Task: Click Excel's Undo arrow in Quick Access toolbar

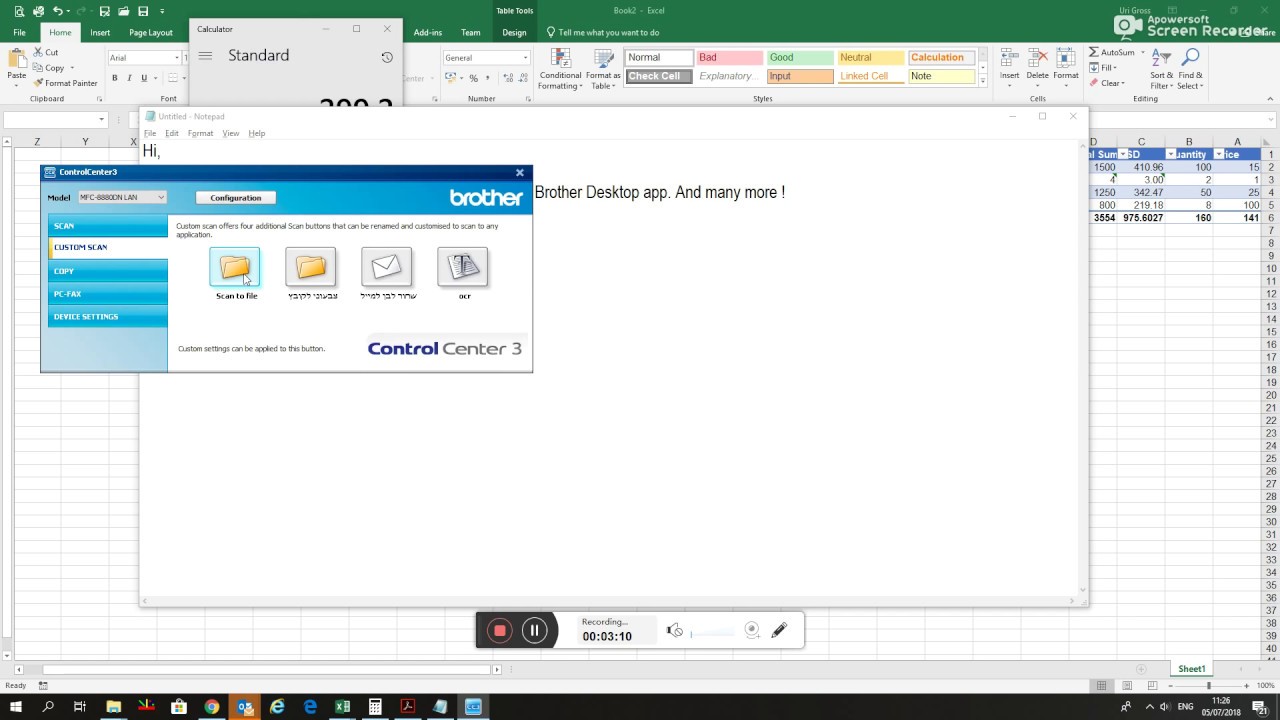Action: coord(58,11)
